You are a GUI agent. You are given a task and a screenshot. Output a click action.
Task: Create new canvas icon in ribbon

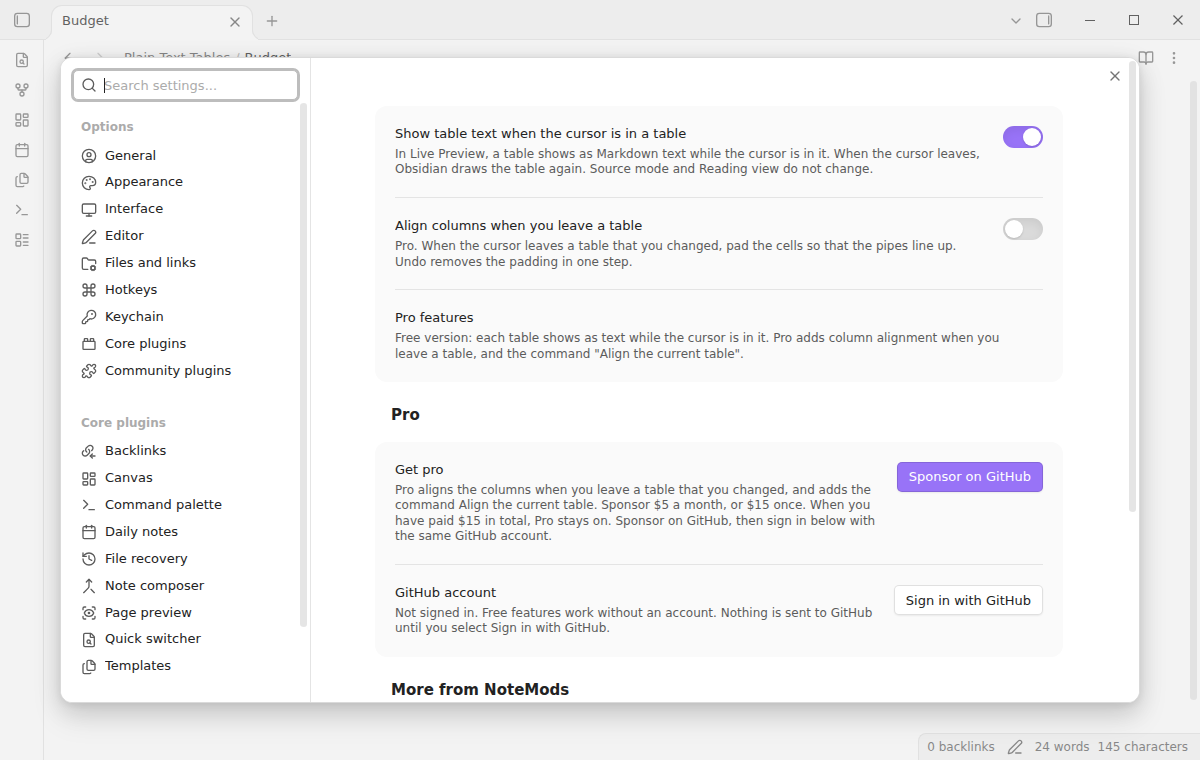coord(22,120)
